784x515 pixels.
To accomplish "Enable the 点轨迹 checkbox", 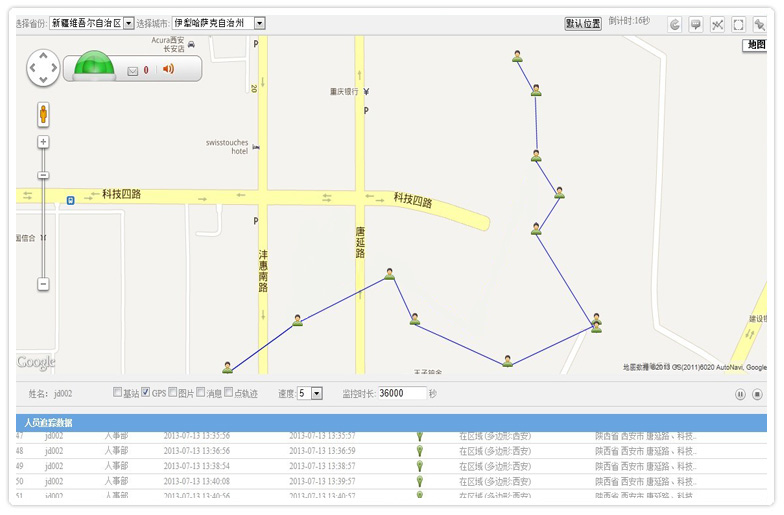I will tap(229, 392).
